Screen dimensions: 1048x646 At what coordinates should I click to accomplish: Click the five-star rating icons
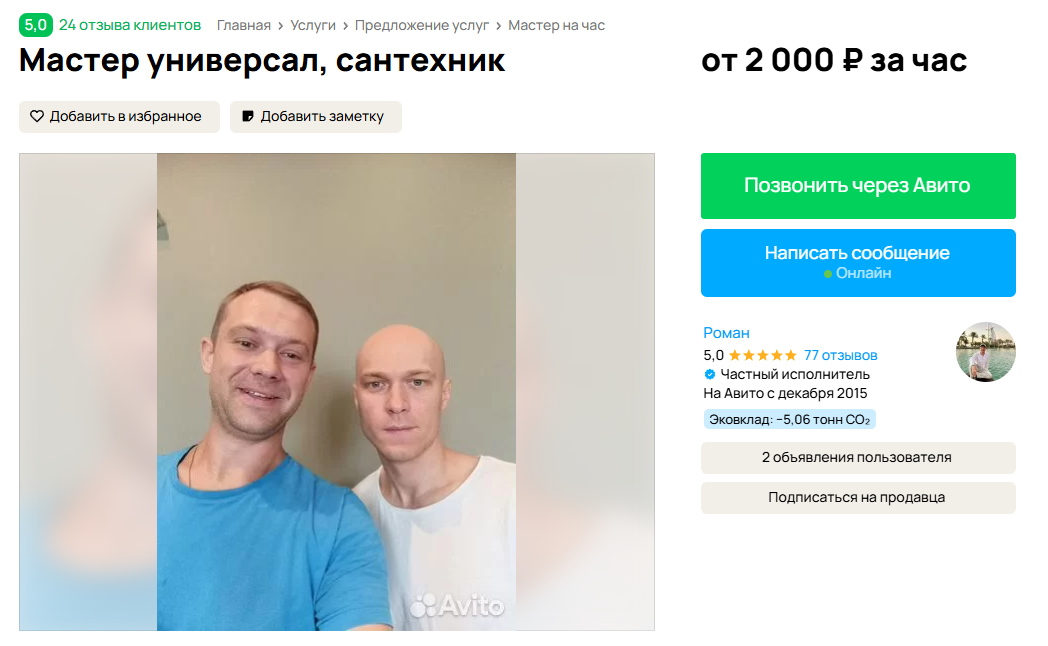[x=763, y=355]
